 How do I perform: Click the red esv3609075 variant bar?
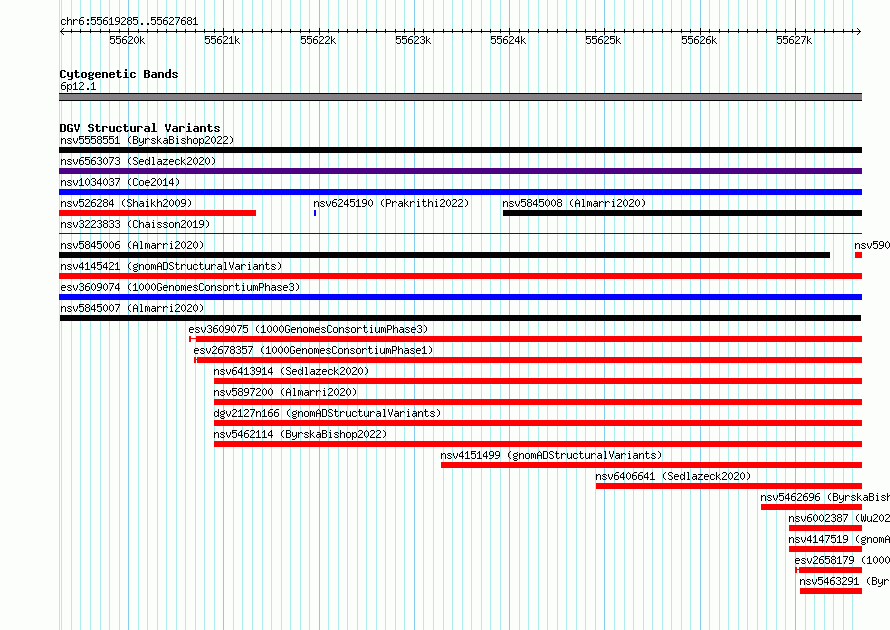coord(526,339)
